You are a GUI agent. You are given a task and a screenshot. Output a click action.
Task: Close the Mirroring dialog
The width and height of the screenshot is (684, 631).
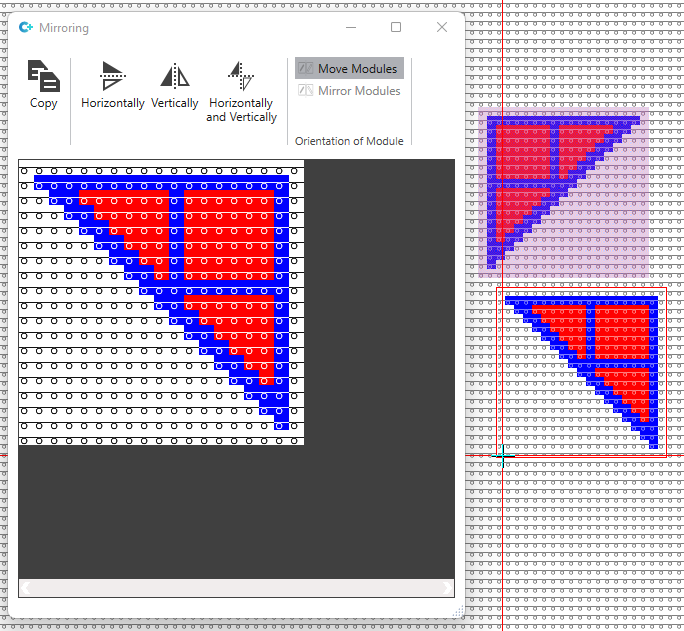[442, 28]
